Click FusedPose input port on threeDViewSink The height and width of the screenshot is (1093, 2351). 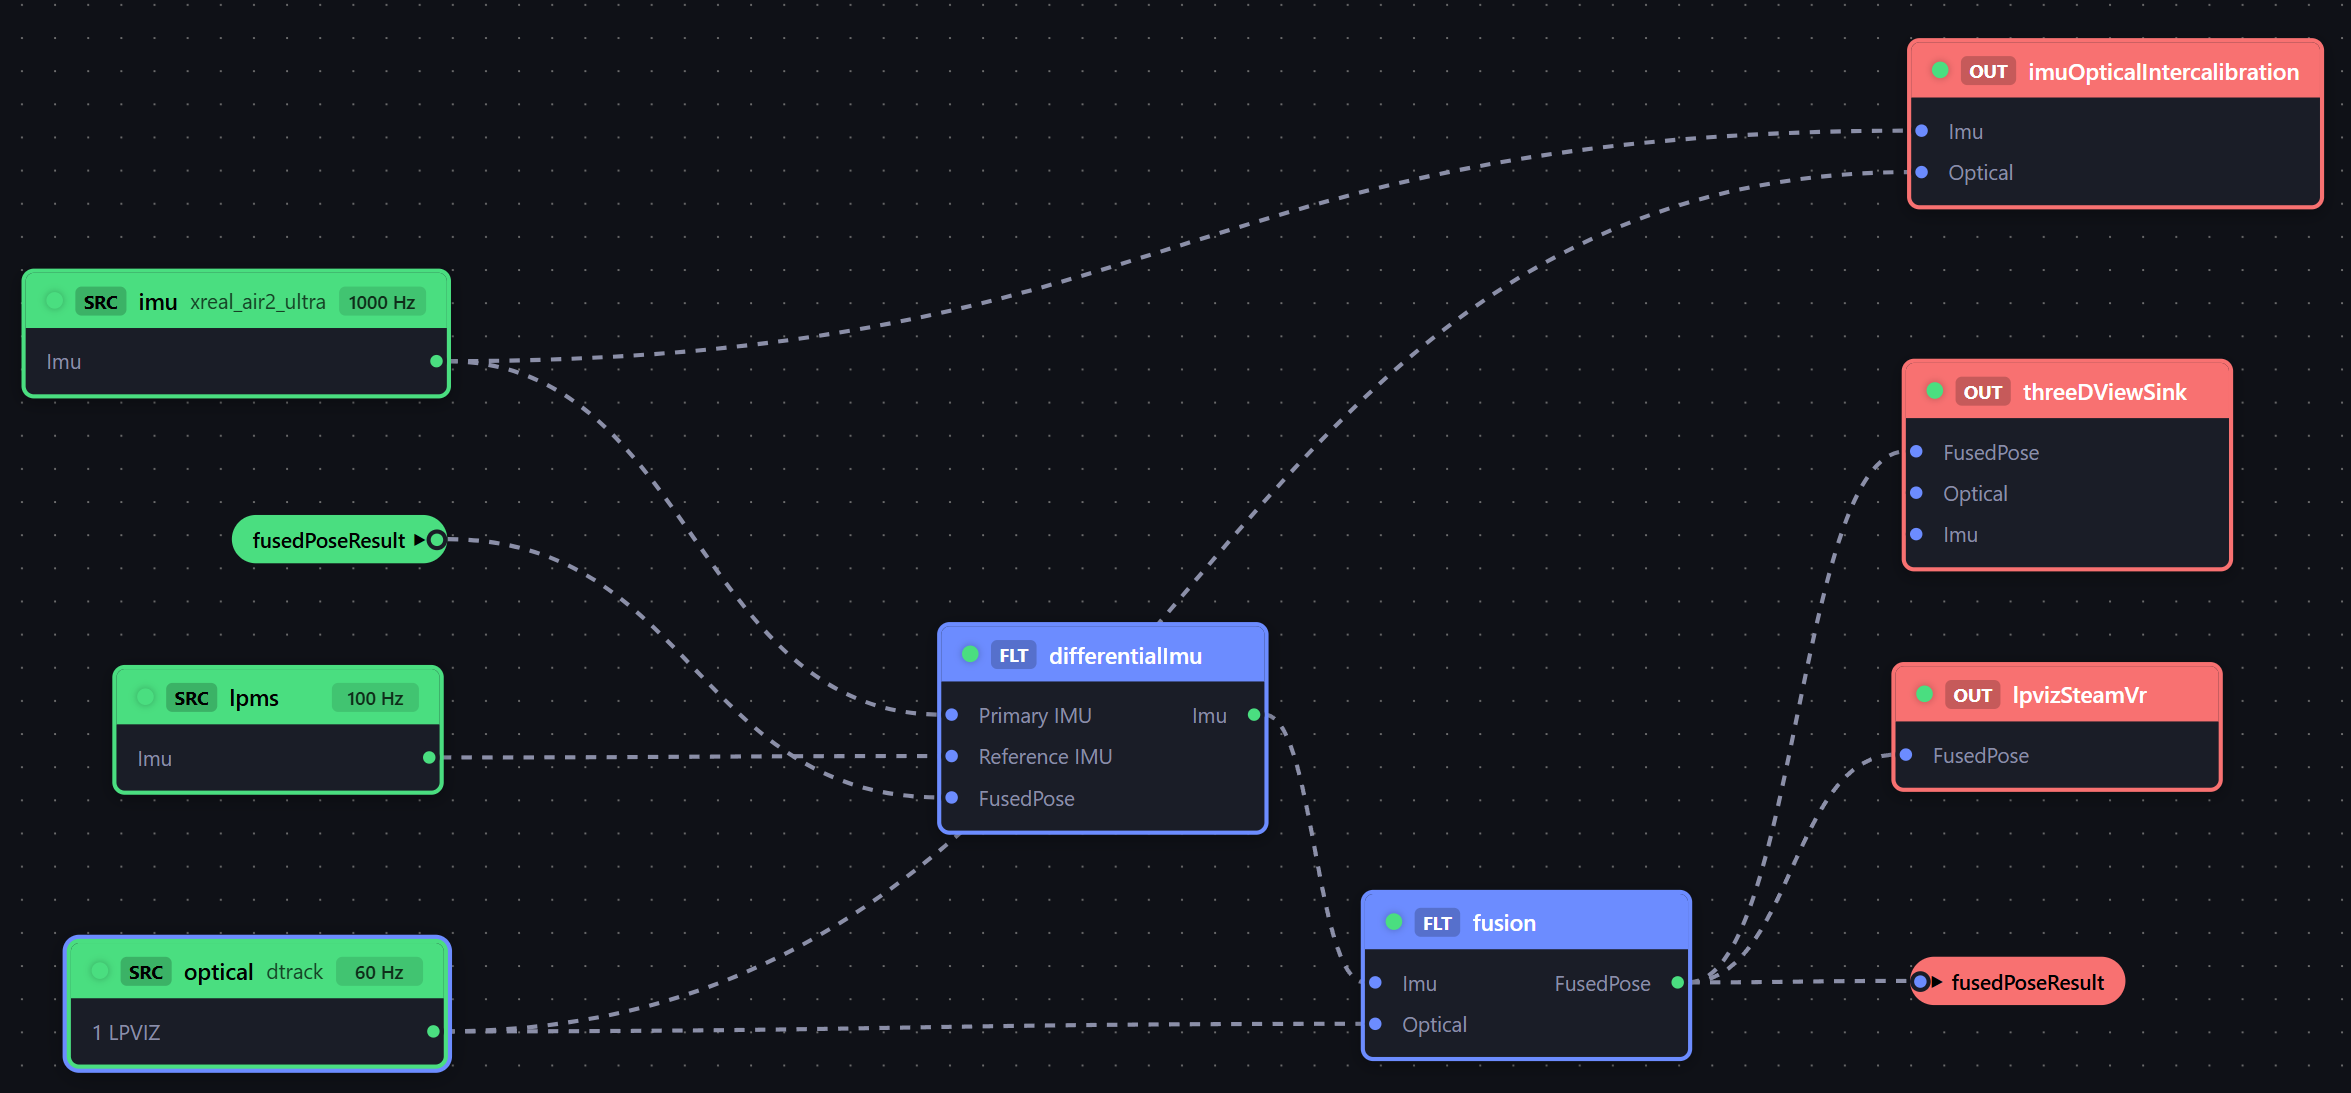(x=1917, y=452)
